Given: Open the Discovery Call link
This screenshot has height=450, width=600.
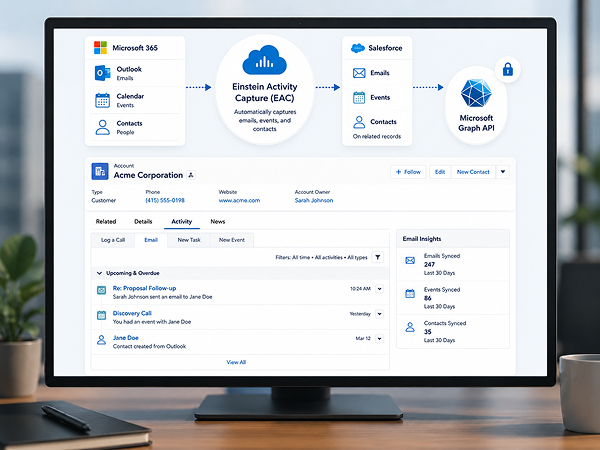Looking at the screenshot, I should point(132,313).
